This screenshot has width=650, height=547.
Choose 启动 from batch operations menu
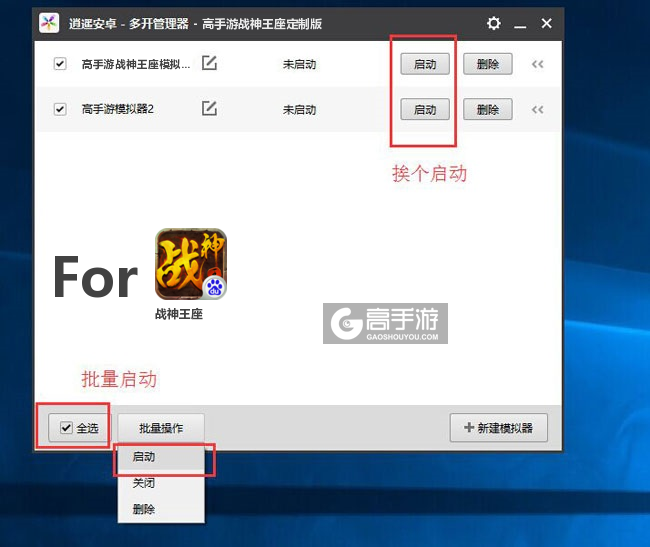[161, 457]
